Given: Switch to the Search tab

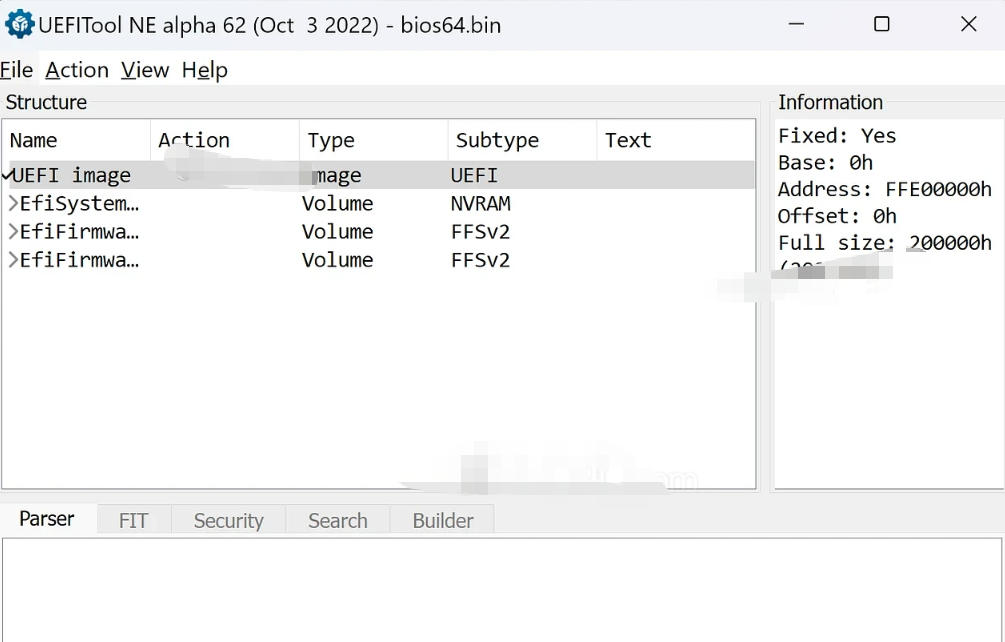Looking at the screenshot, I should pos(338,520).
